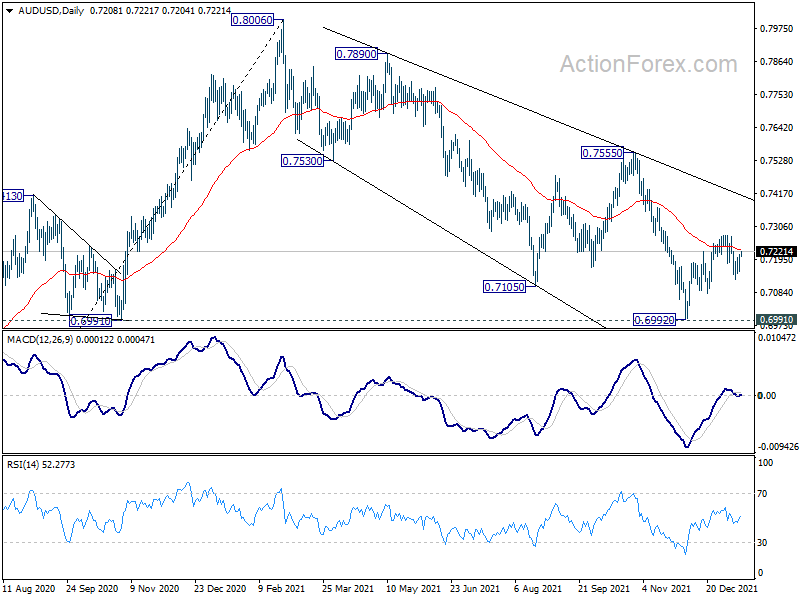Click the 9 Nov 2020 date label
Image resolution: width=800 pixels, height=600 pixels.
coord(155,588)
